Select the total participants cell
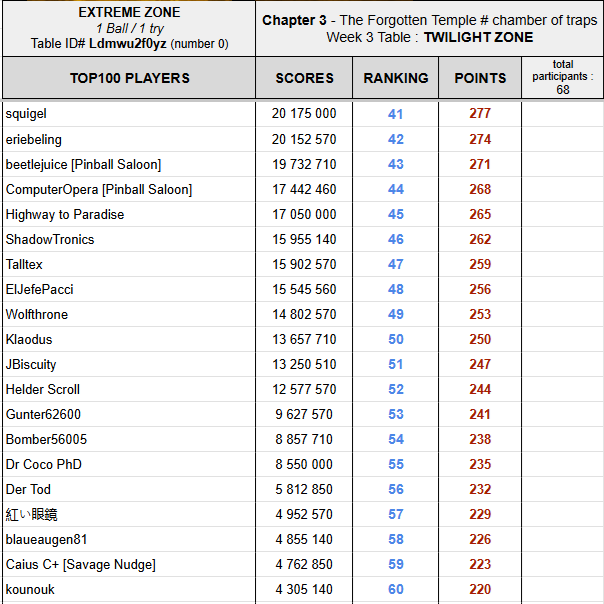This screenshot has height=604, width=604. coord(562,77)
